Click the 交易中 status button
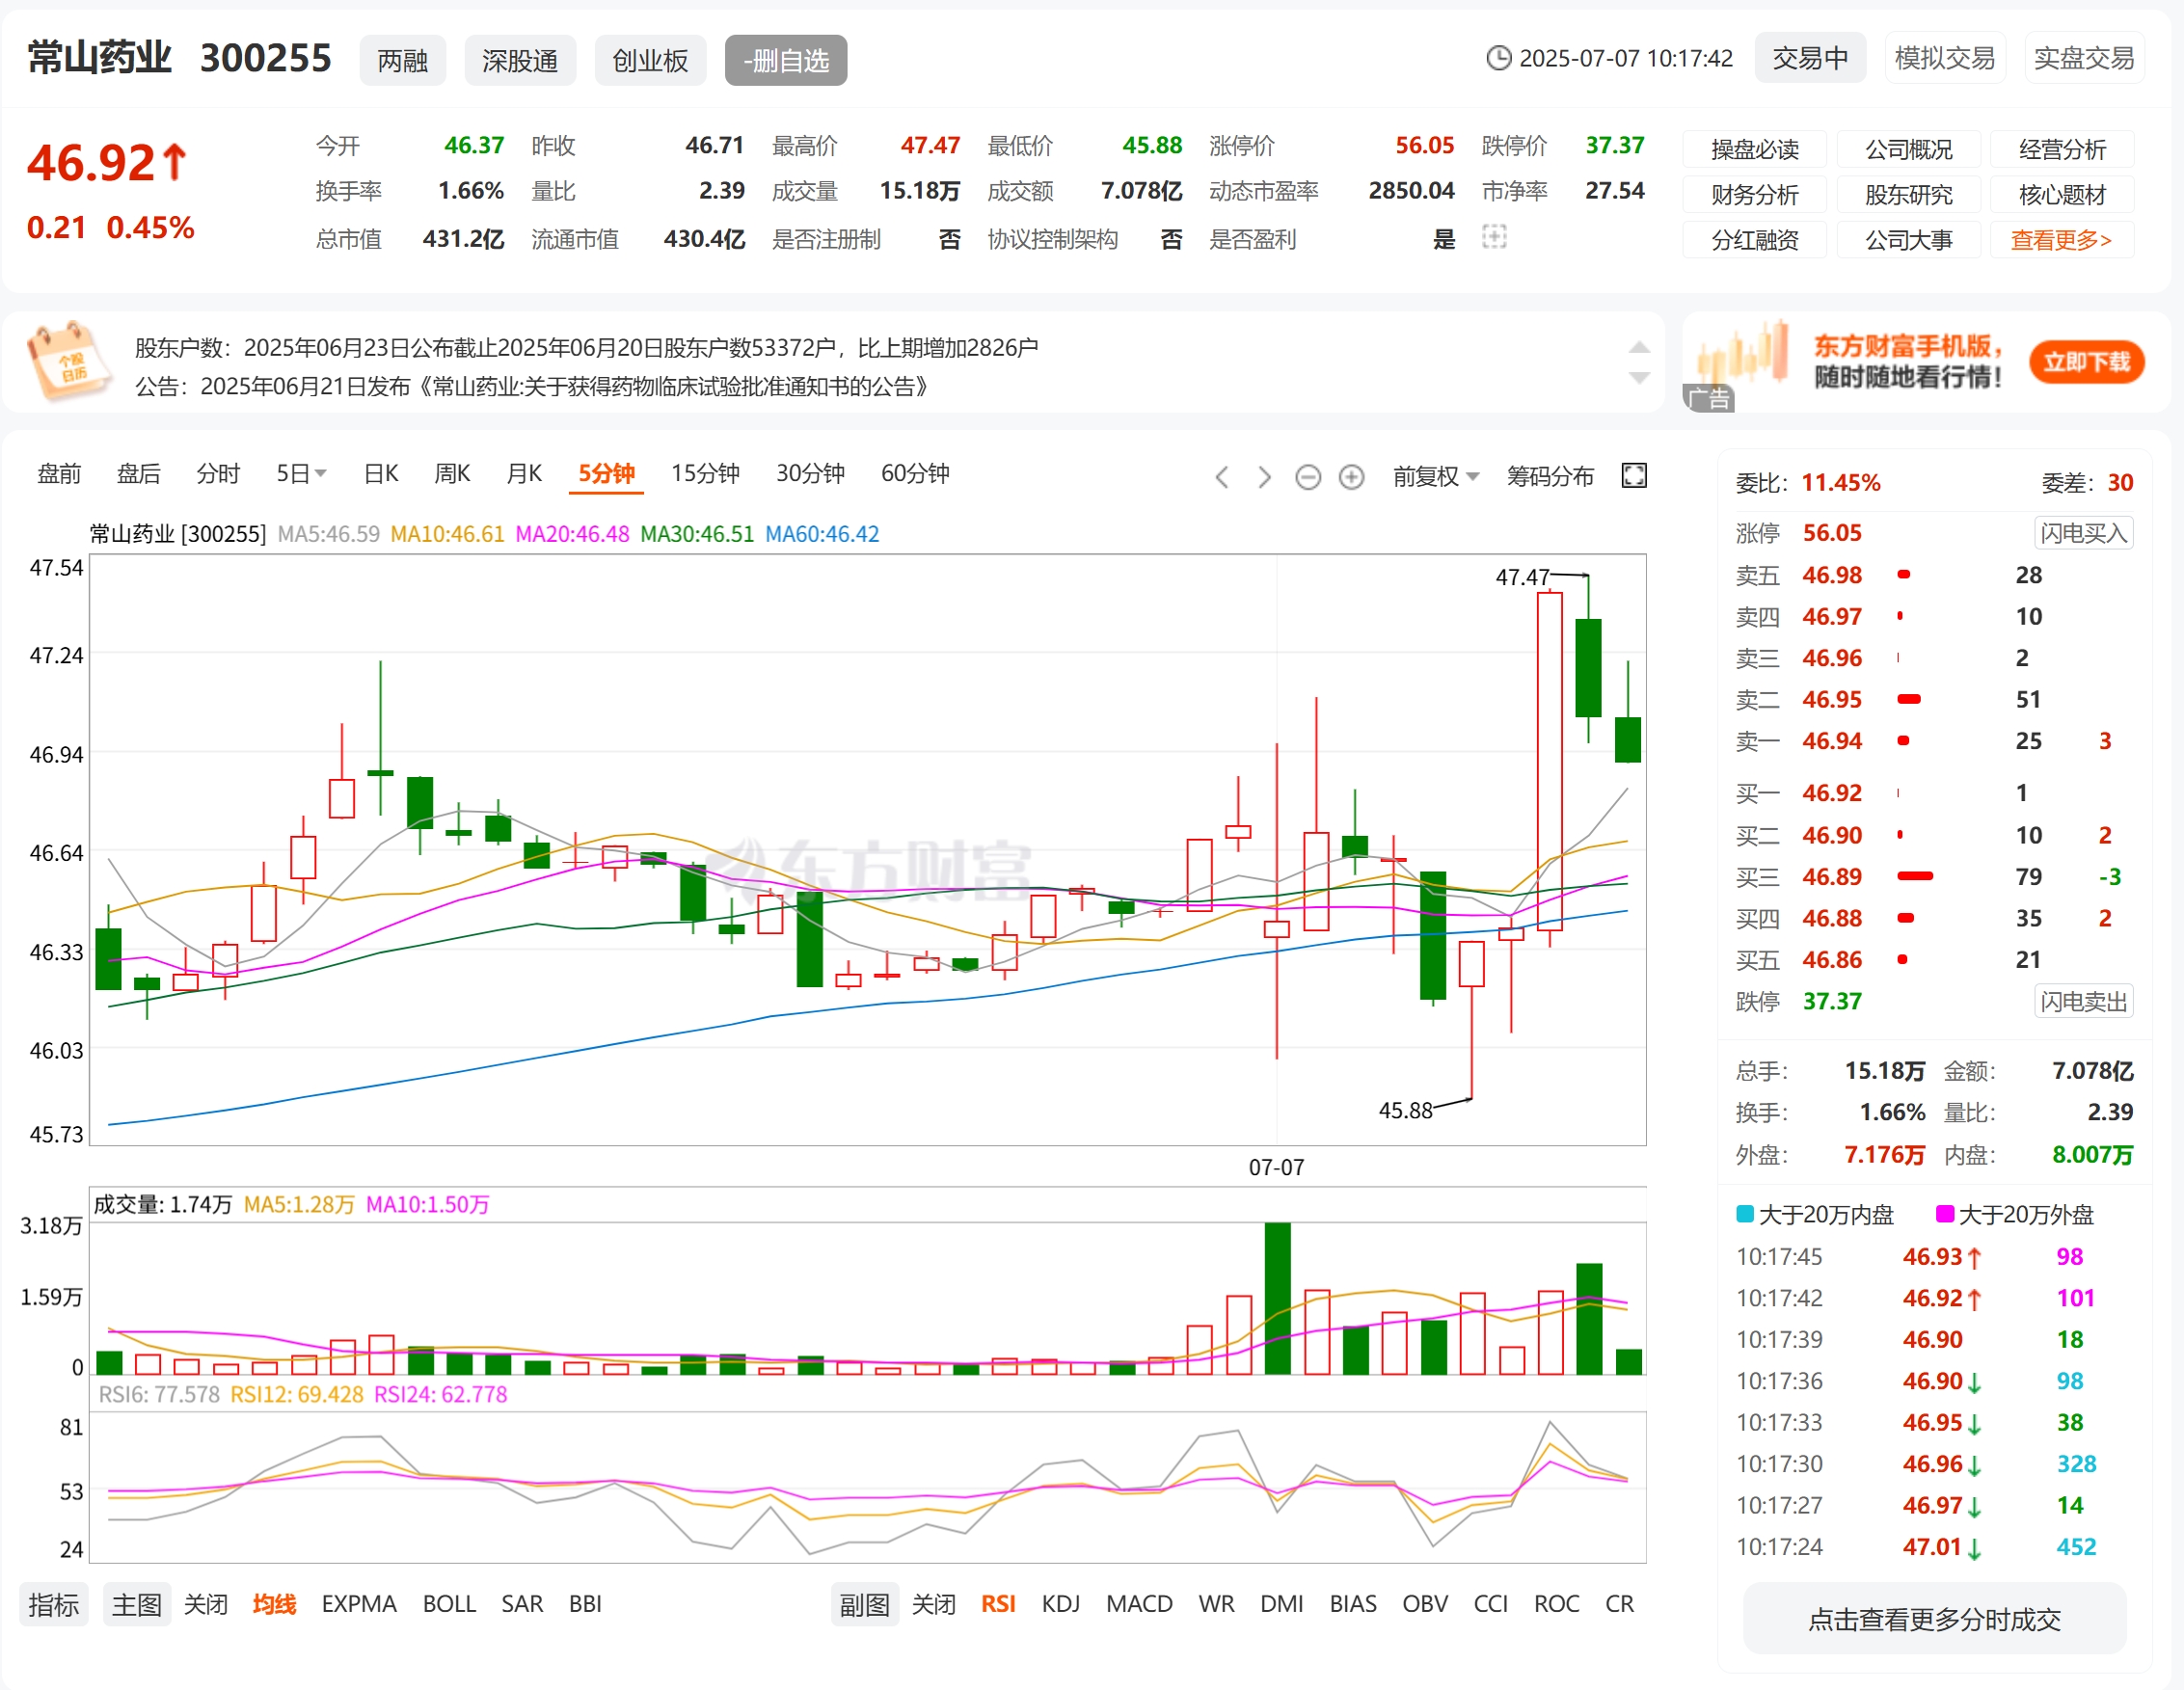Viewport: 2184px width, 1690px height. [1810, 58]
